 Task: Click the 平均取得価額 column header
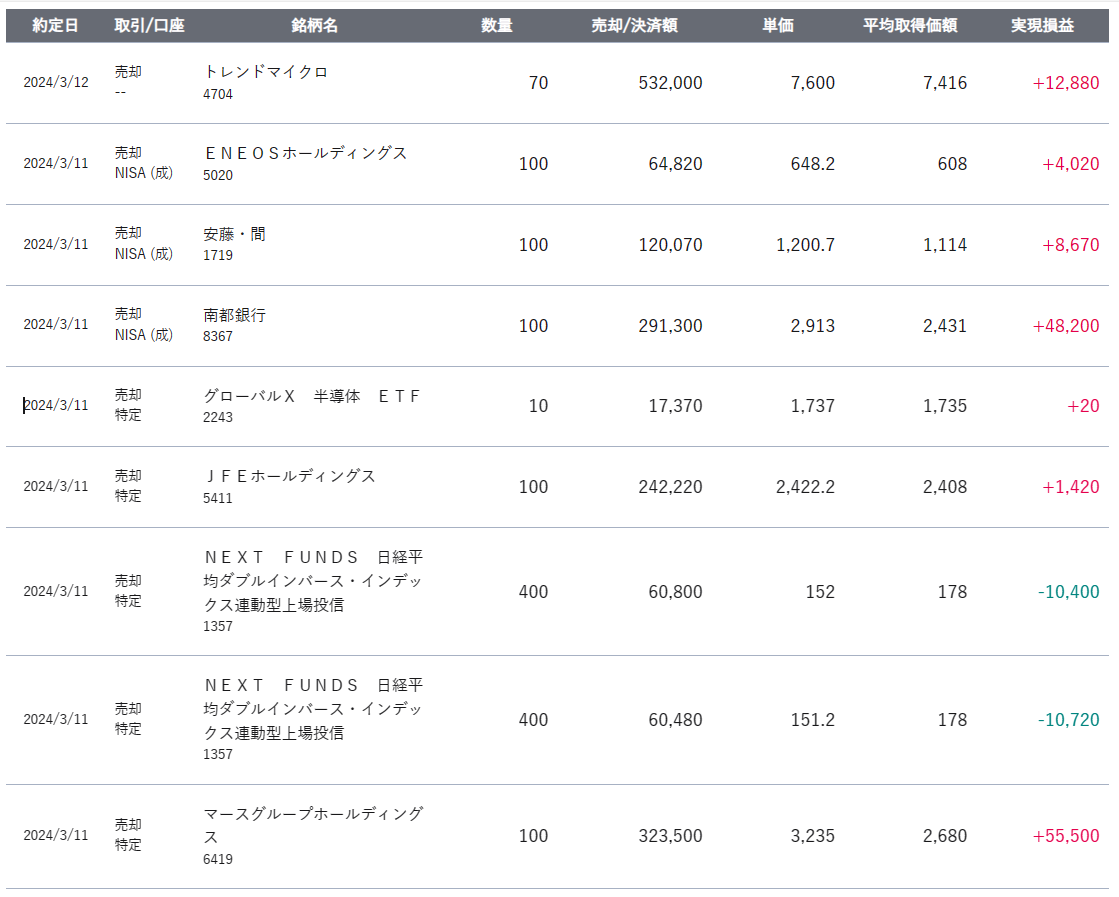910,26
